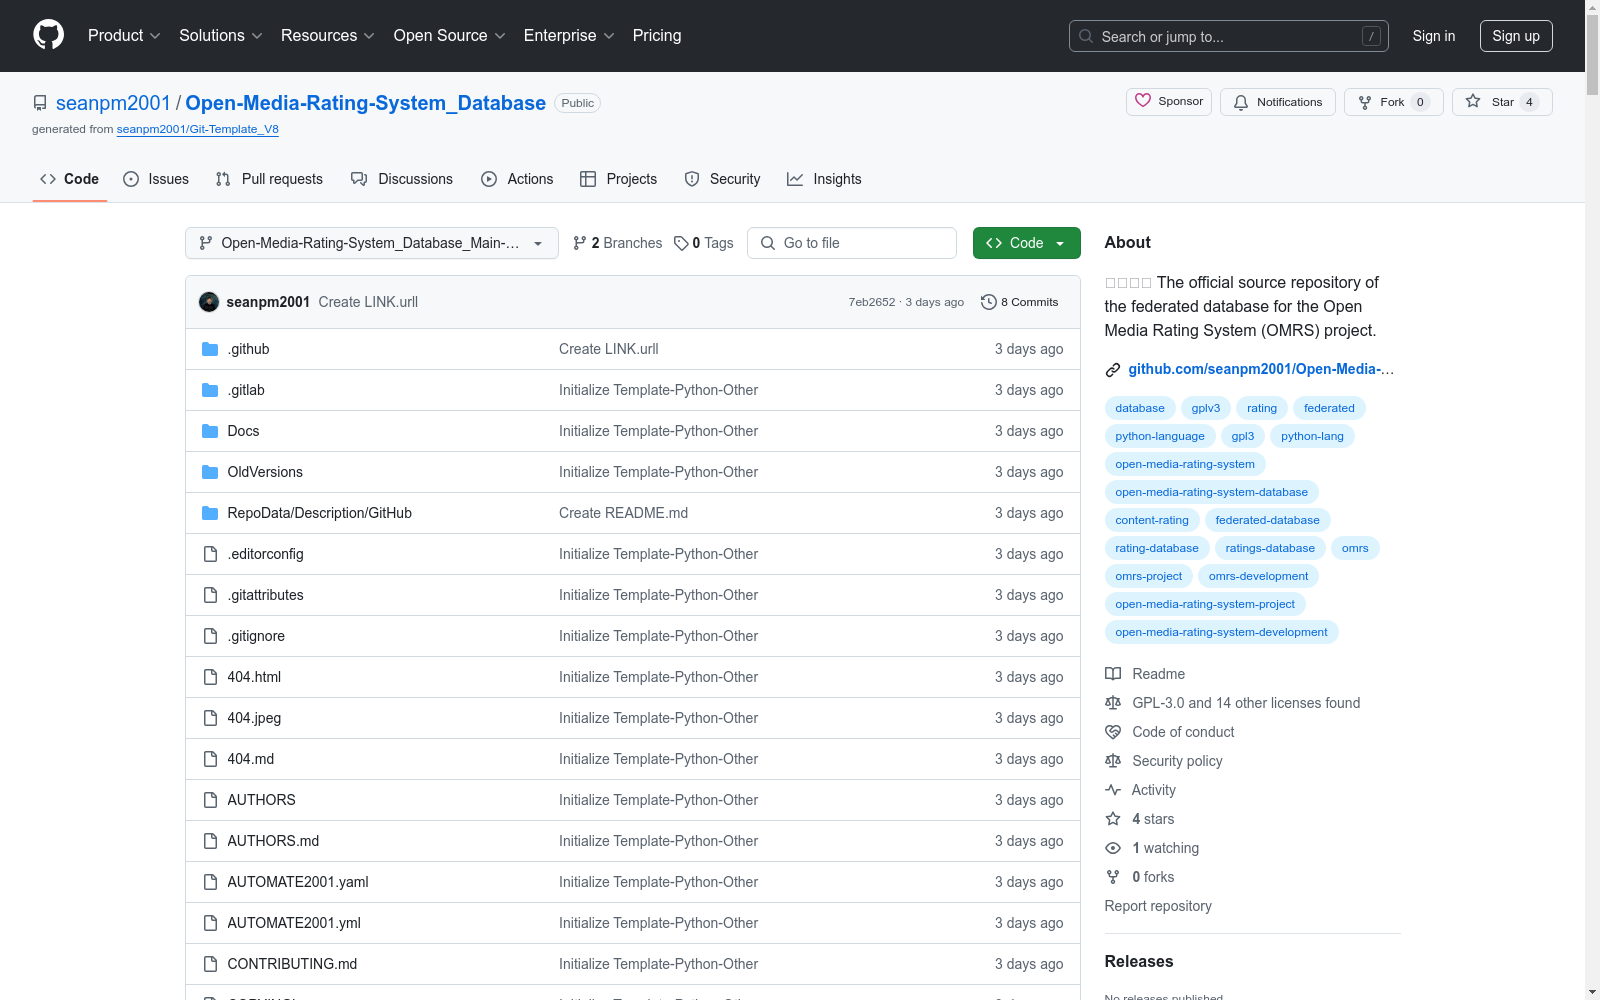Screen dimensions: 1600x1000
Task: Select the federated-database topic tag
Action: 1267,520
